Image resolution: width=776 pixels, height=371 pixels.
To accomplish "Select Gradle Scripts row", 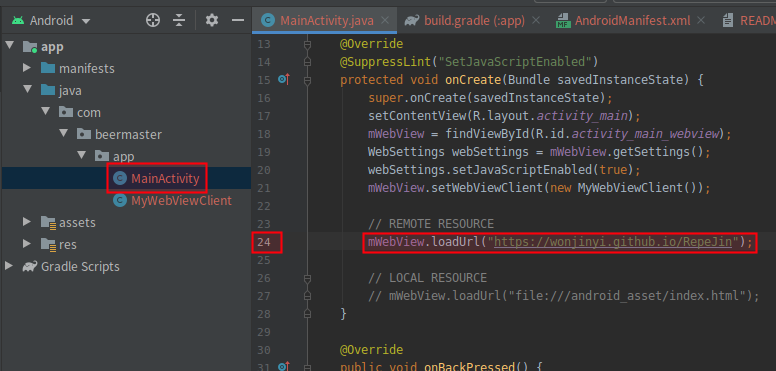I will 126,266.
